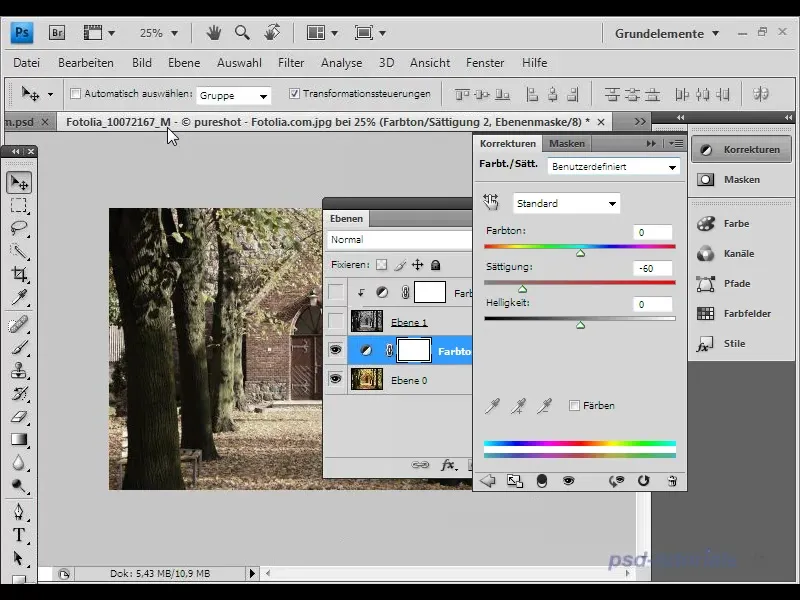Click view previous state icon
The height and width of the screenshot is (600, 800).
(616, 481)
